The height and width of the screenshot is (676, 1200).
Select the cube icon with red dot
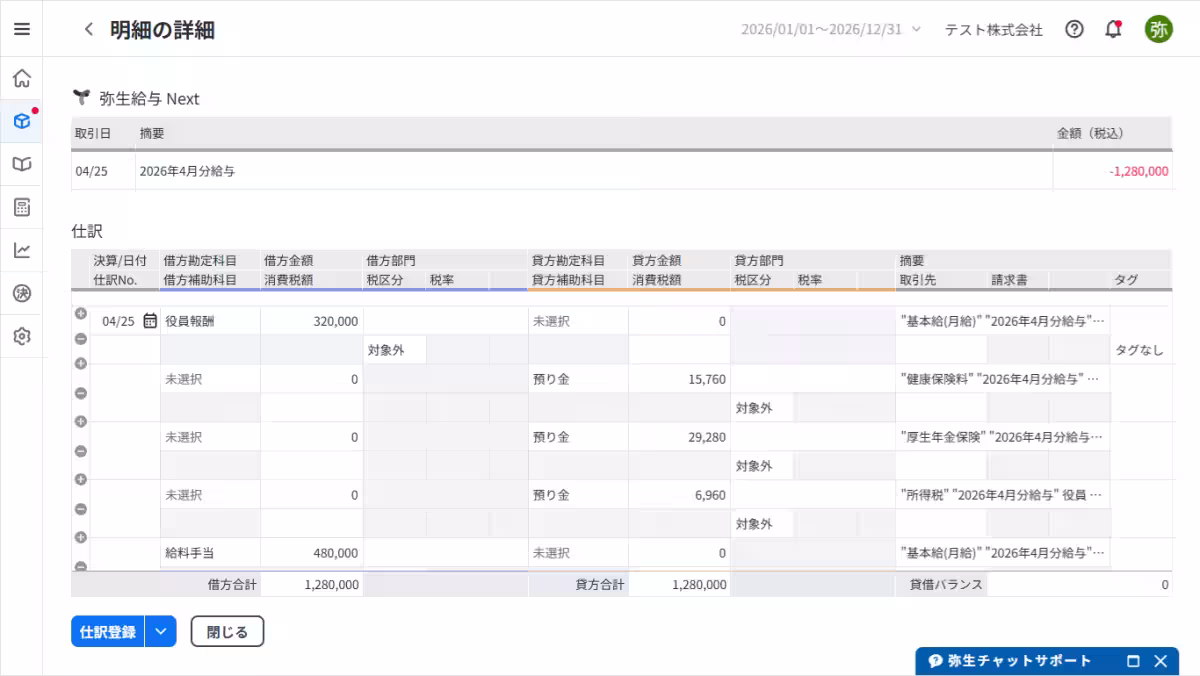coord(21,121)
